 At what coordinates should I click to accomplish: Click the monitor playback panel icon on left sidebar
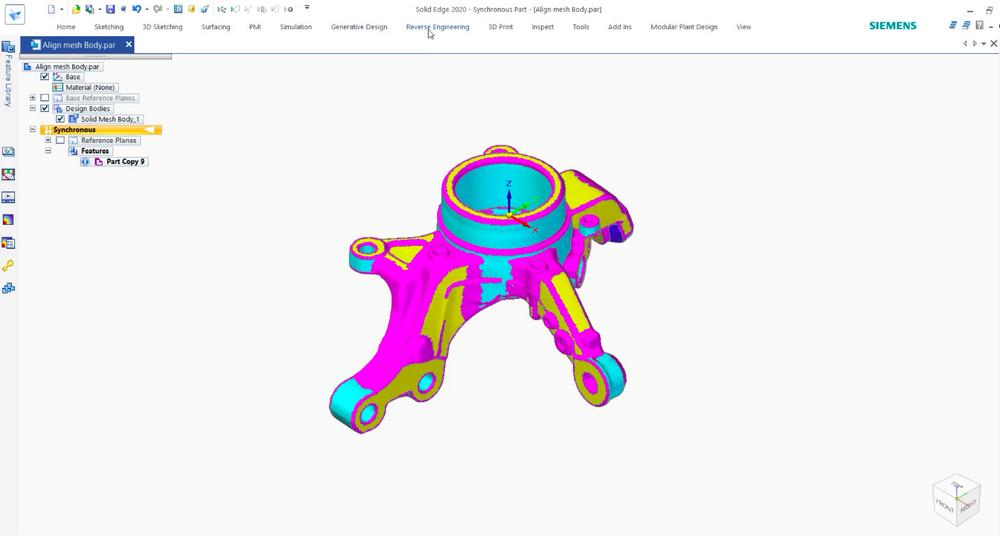click(8, 197)
